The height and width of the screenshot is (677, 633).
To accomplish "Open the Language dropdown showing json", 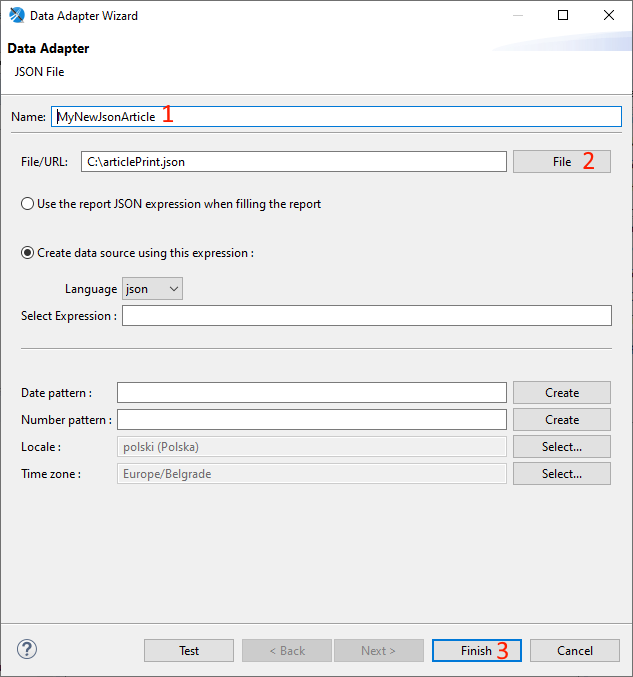I will click(152, 289).
